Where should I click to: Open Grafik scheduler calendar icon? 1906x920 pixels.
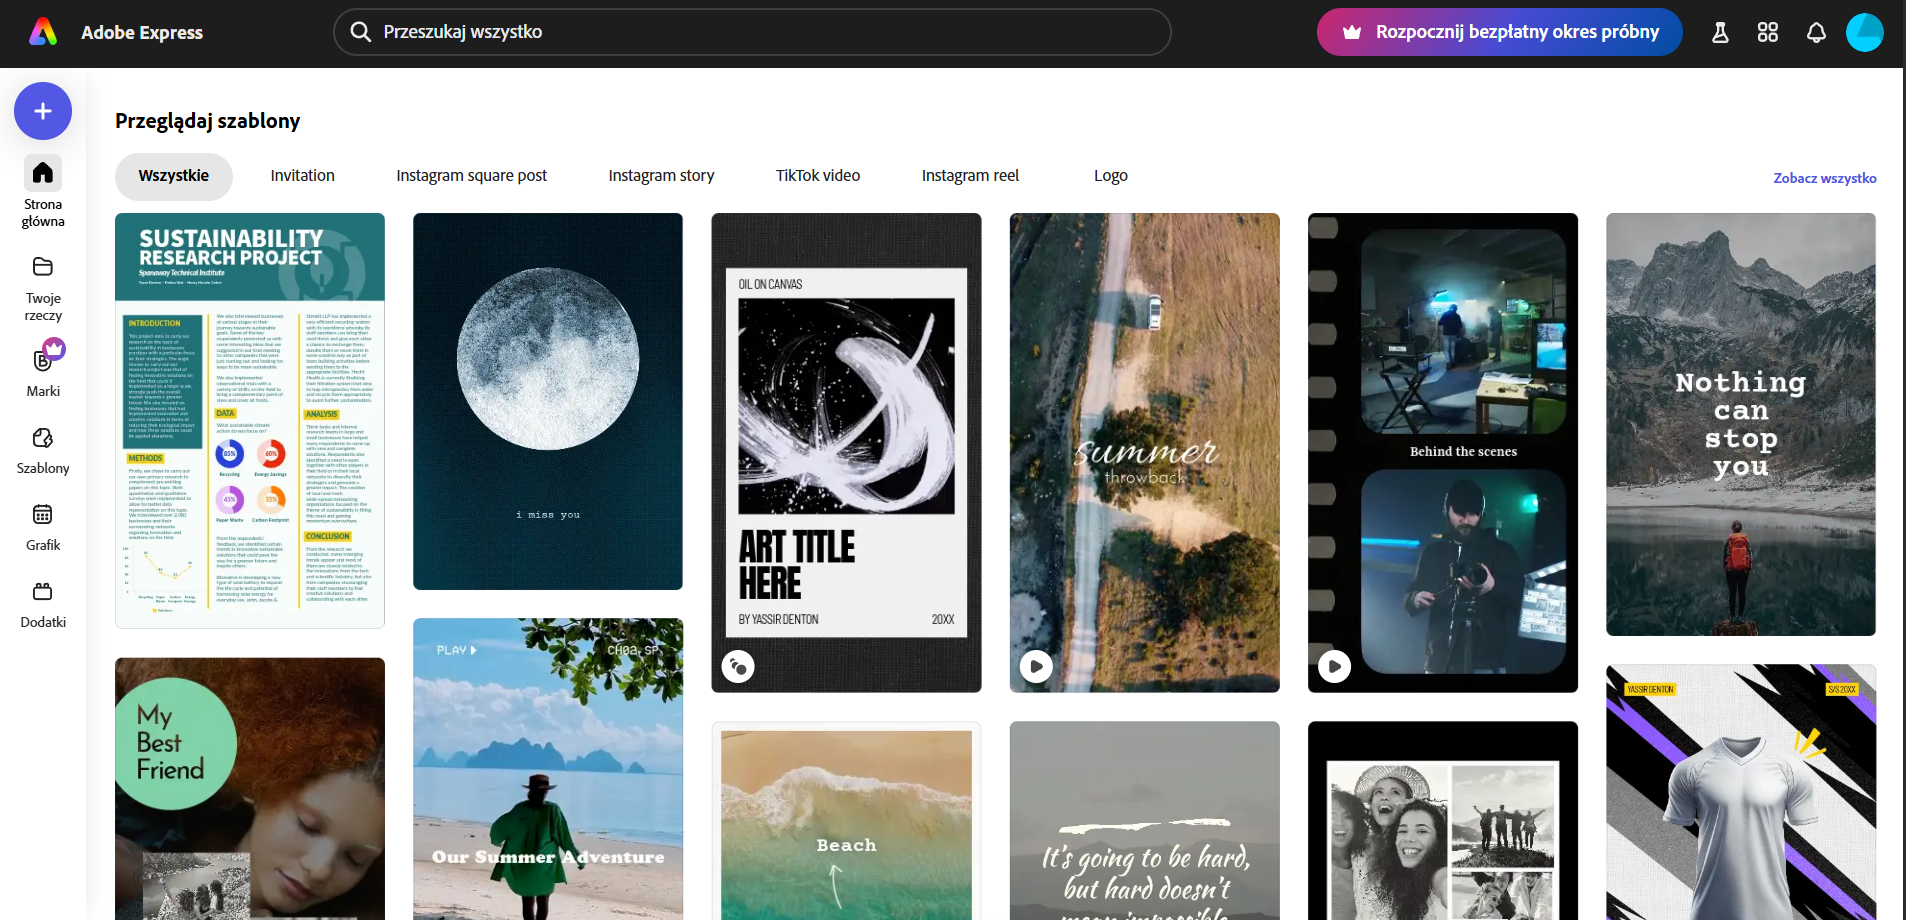(43, 515)
